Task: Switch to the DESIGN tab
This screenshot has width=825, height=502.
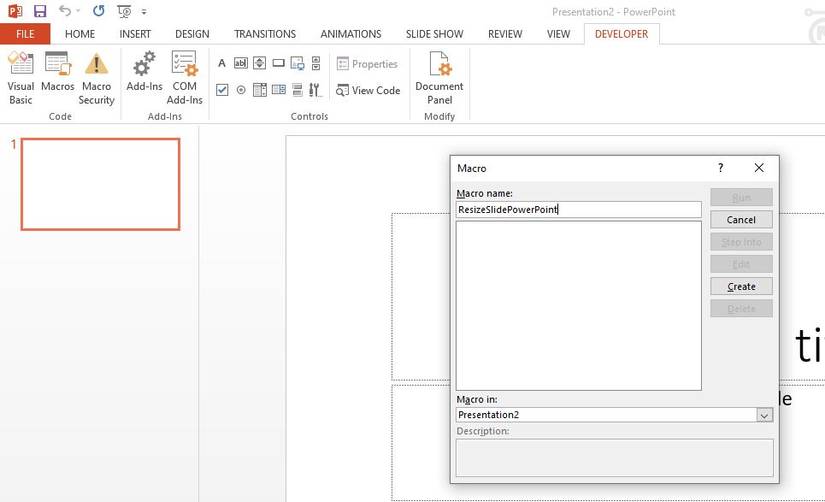Action: (x=192, y=34)
